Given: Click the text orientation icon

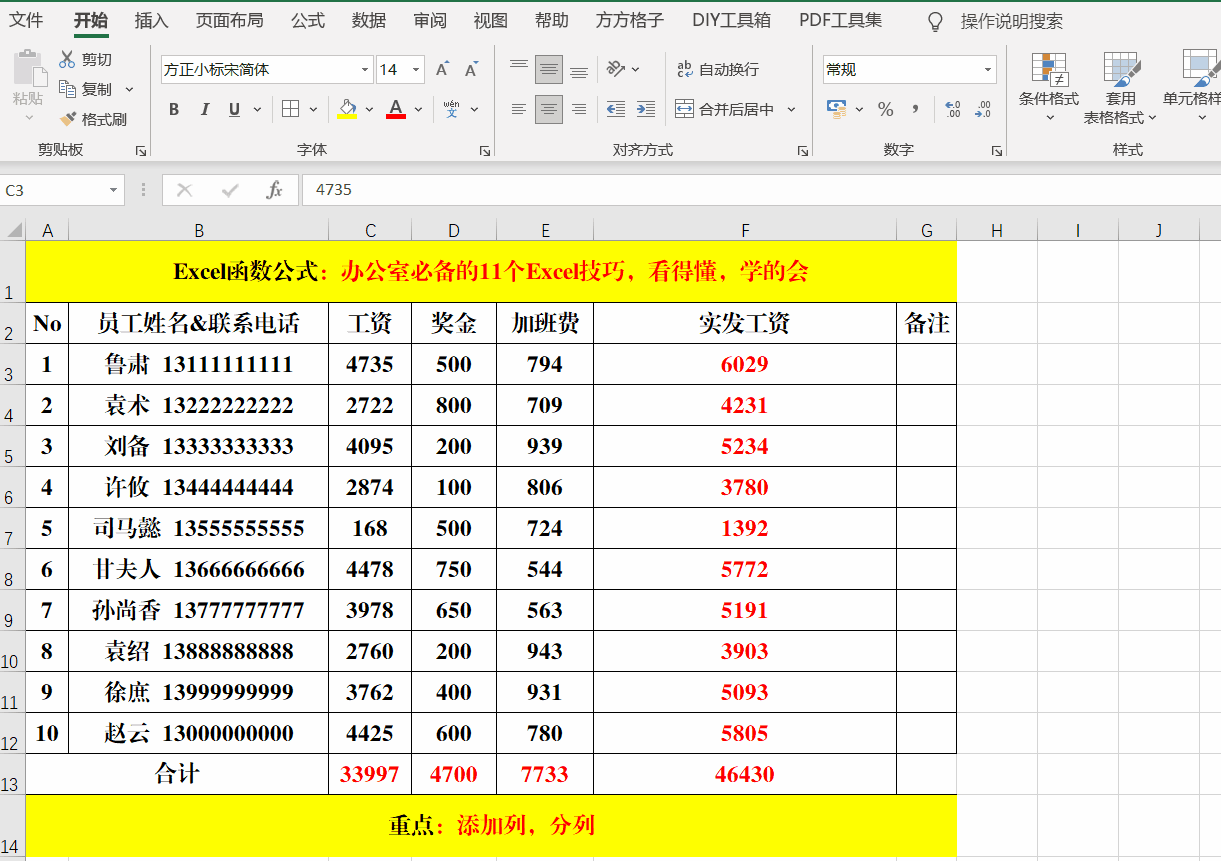Looking at the screenshot, I should point(616,69).
